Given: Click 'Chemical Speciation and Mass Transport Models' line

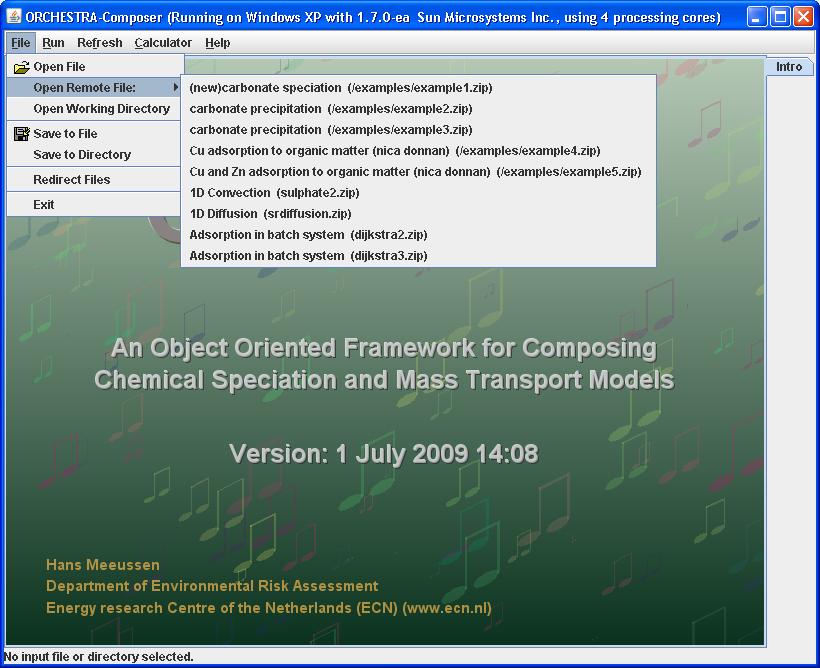Looking at the screenshot, I should point(384,380).
